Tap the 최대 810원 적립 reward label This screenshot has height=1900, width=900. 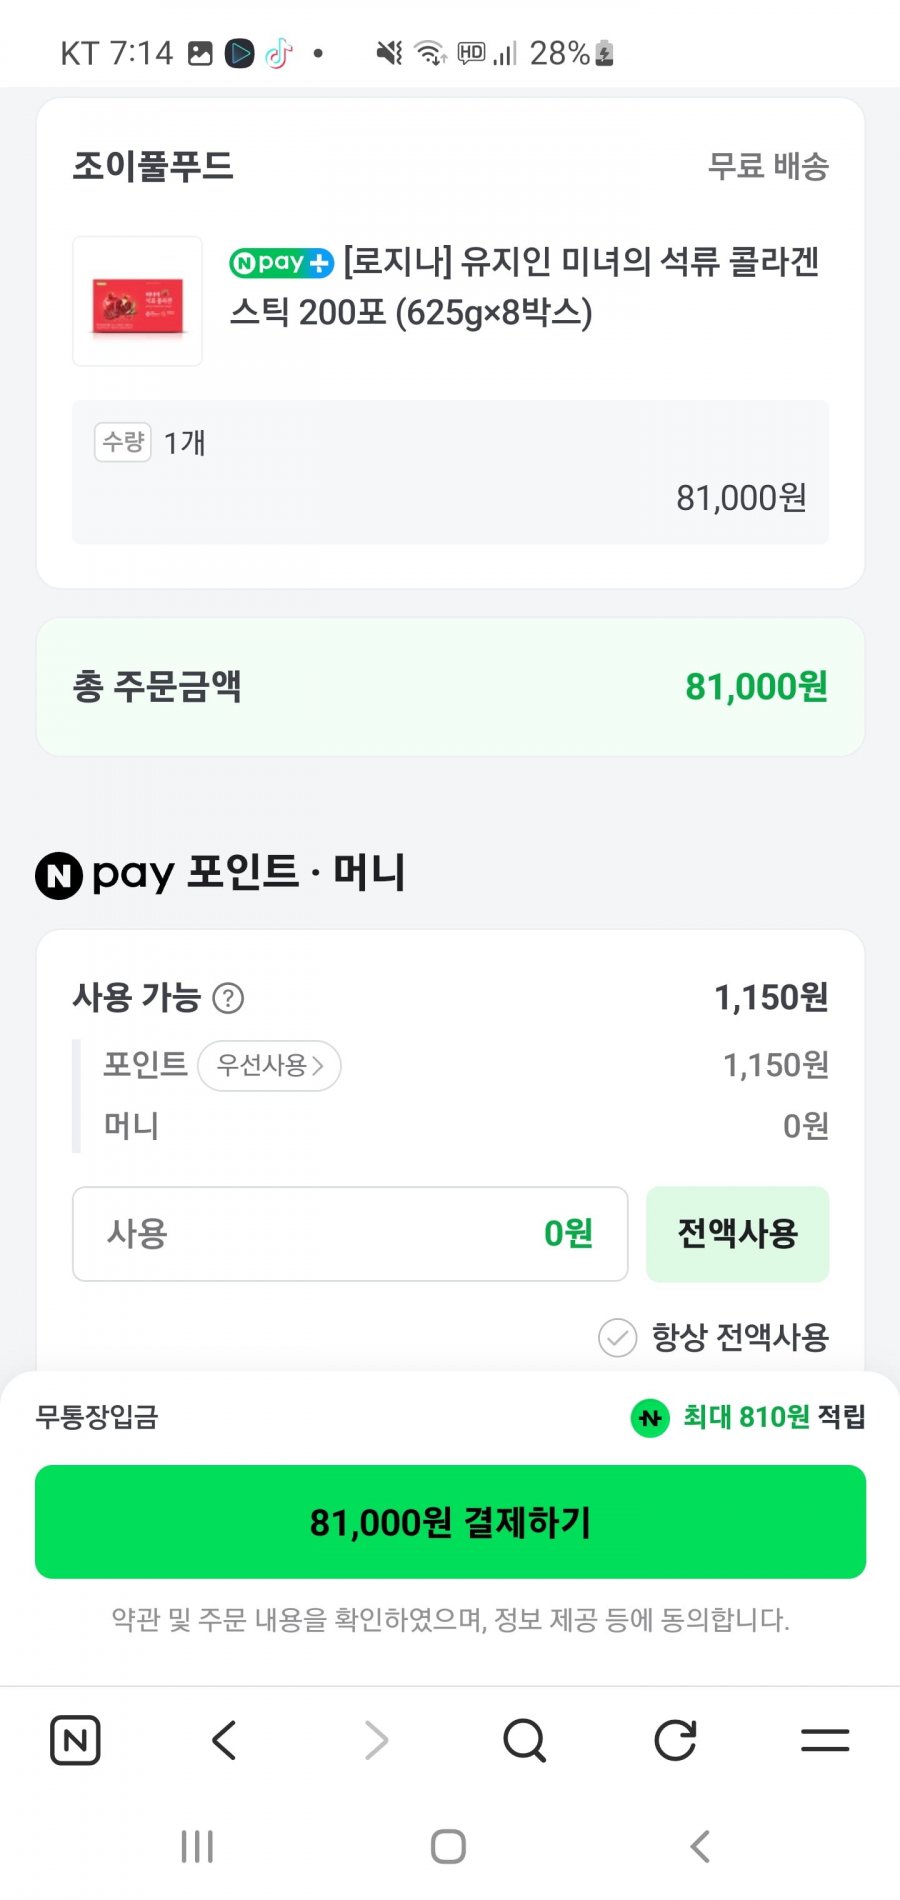749,1417
